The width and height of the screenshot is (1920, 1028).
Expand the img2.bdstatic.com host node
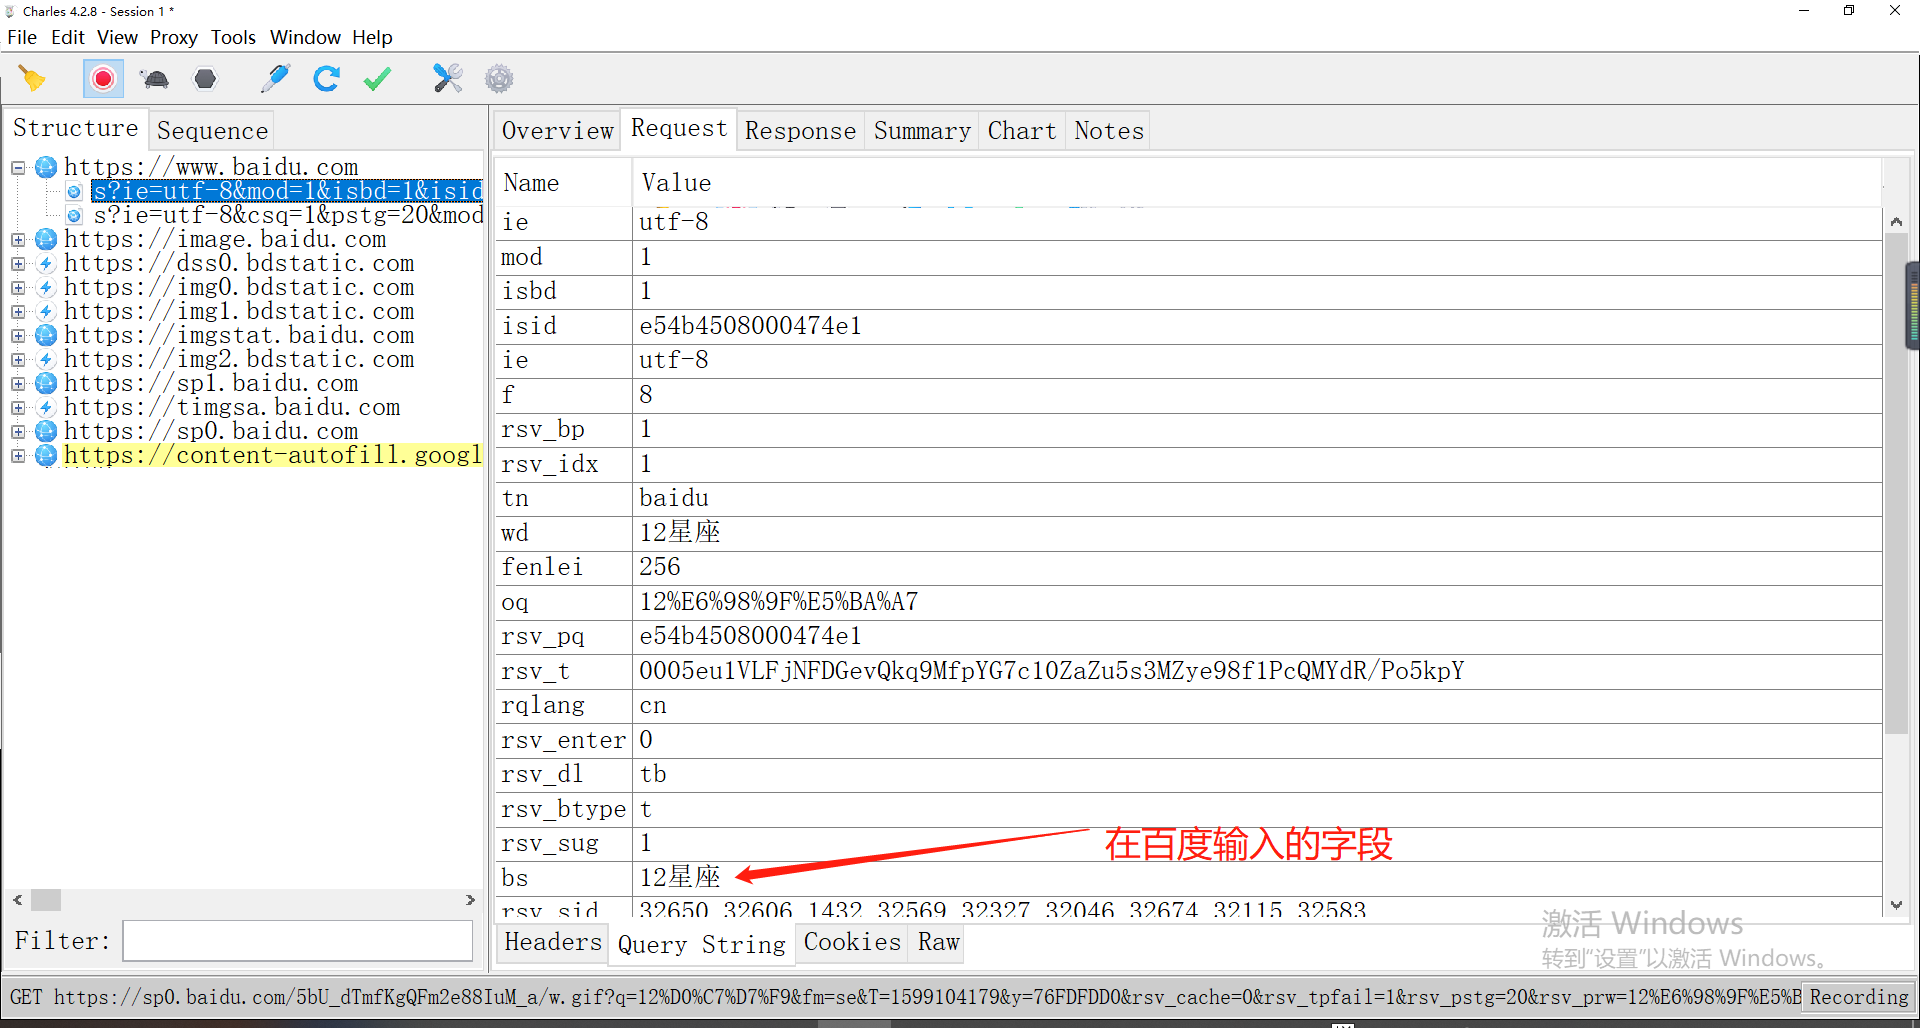(x=18, y=360)
